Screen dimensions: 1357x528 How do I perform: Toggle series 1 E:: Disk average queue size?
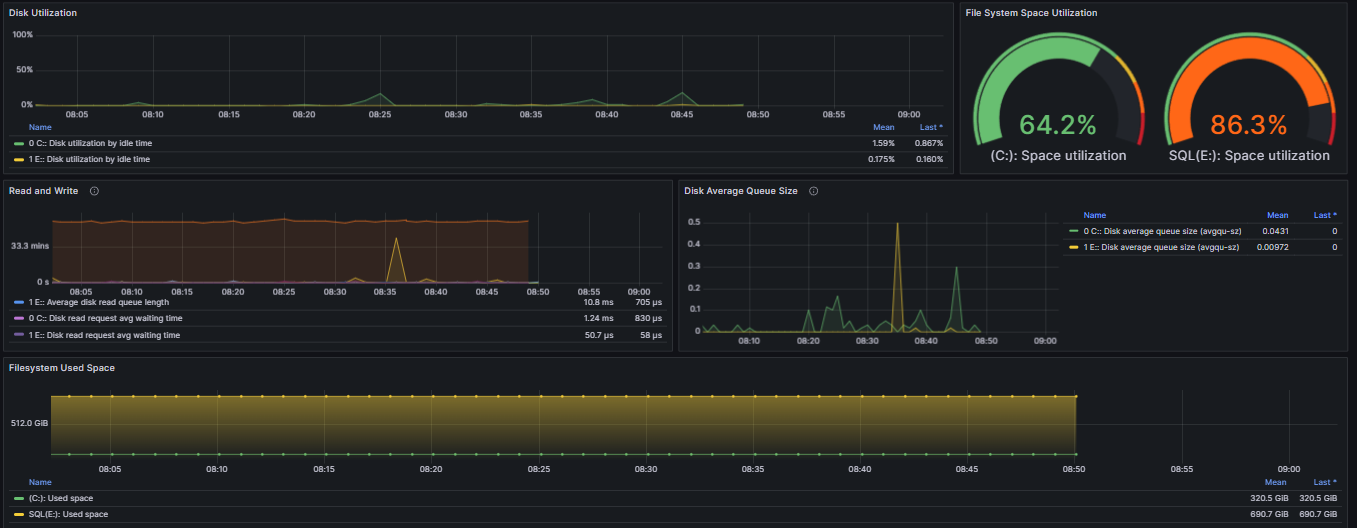(x=1161, y=247)
